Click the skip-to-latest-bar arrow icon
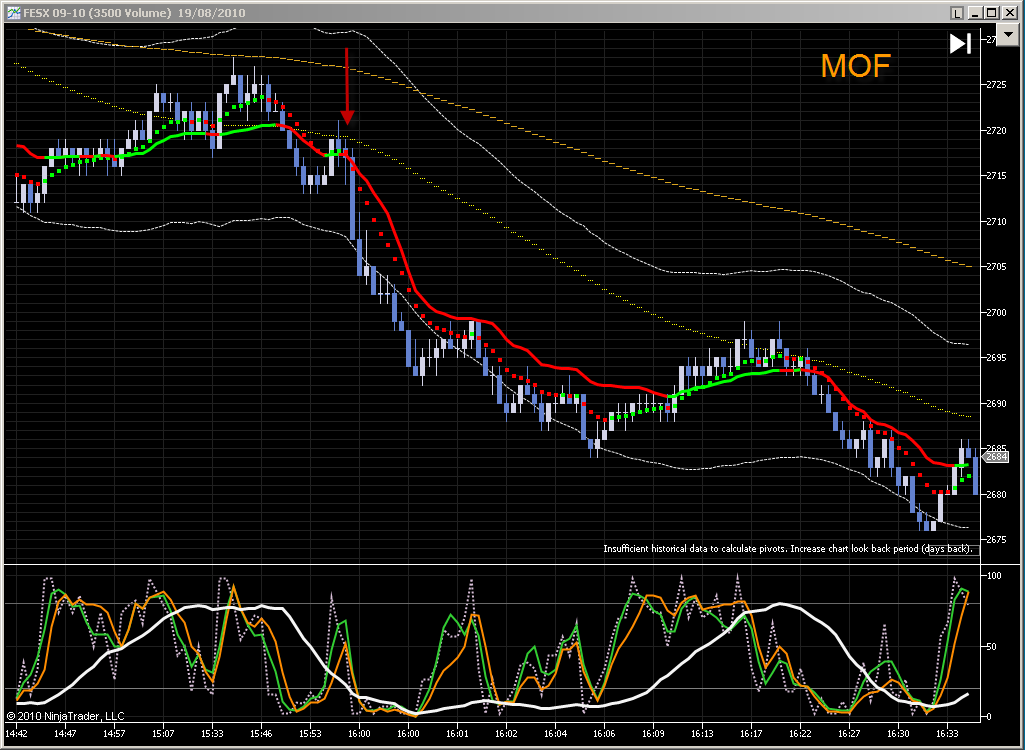 click(960, 44)
